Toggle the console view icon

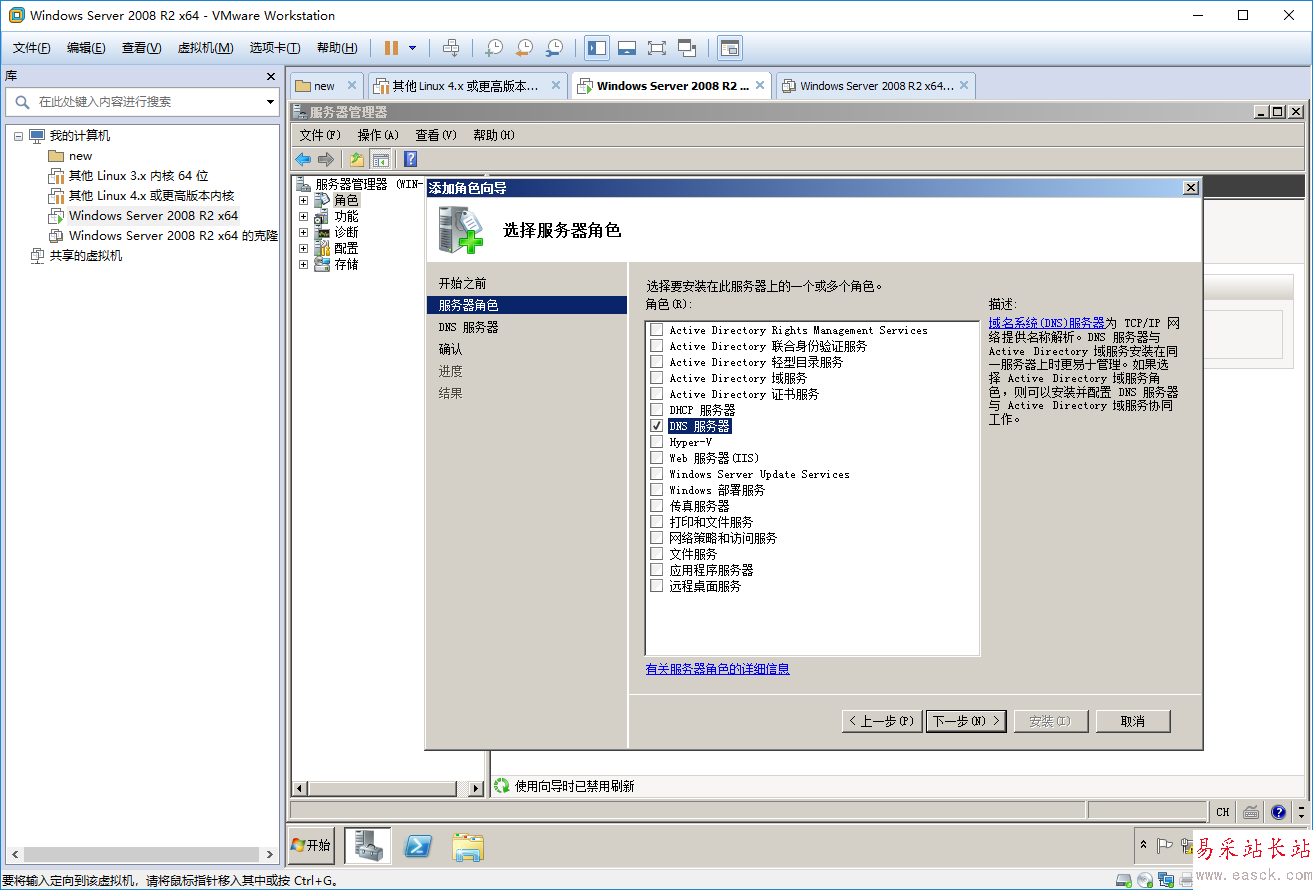point(730,48)
